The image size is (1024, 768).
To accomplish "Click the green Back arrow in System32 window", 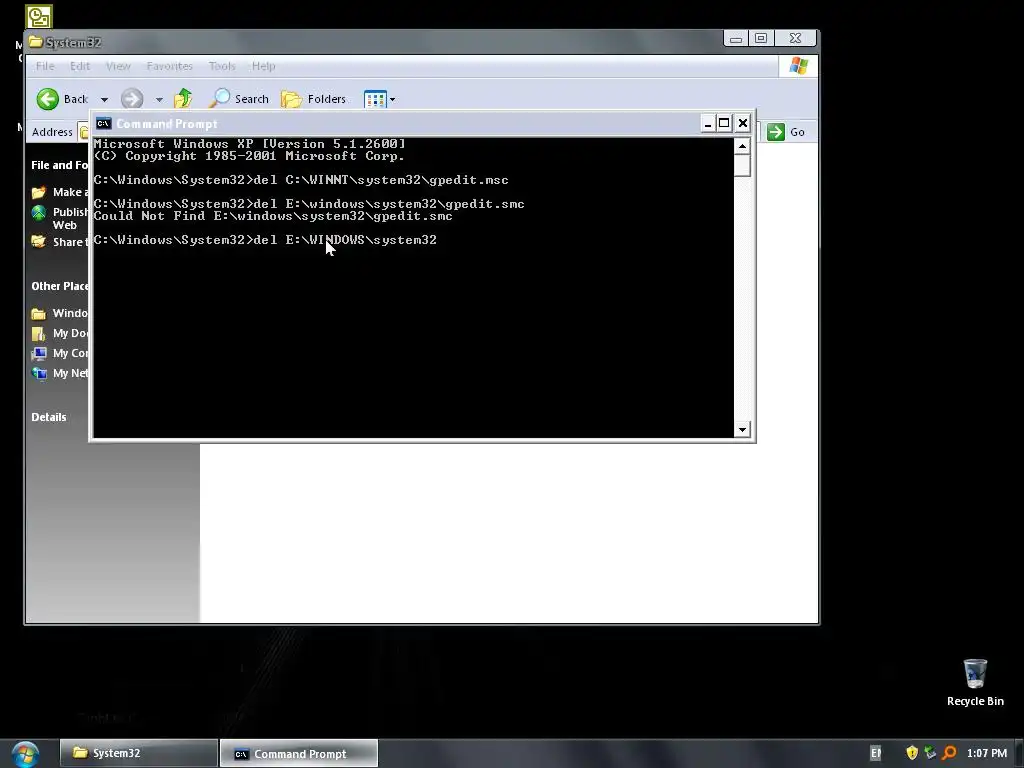I will (48, 99).
